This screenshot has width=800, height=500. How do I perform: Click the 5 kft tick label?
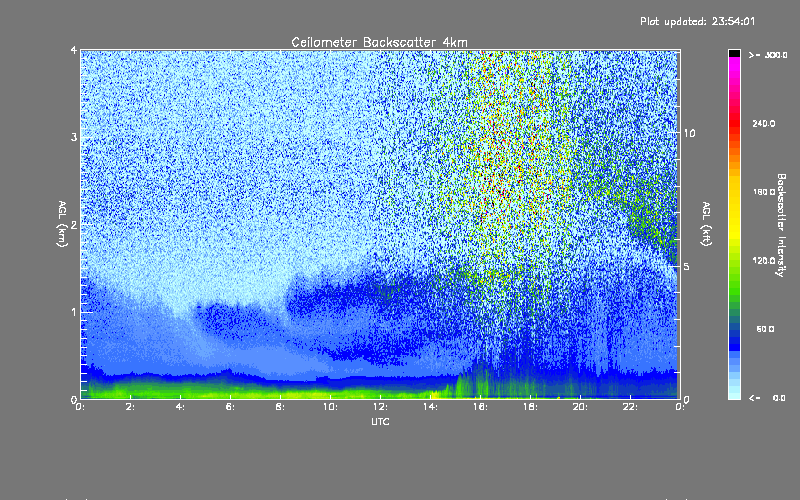(x=687, y=267)
